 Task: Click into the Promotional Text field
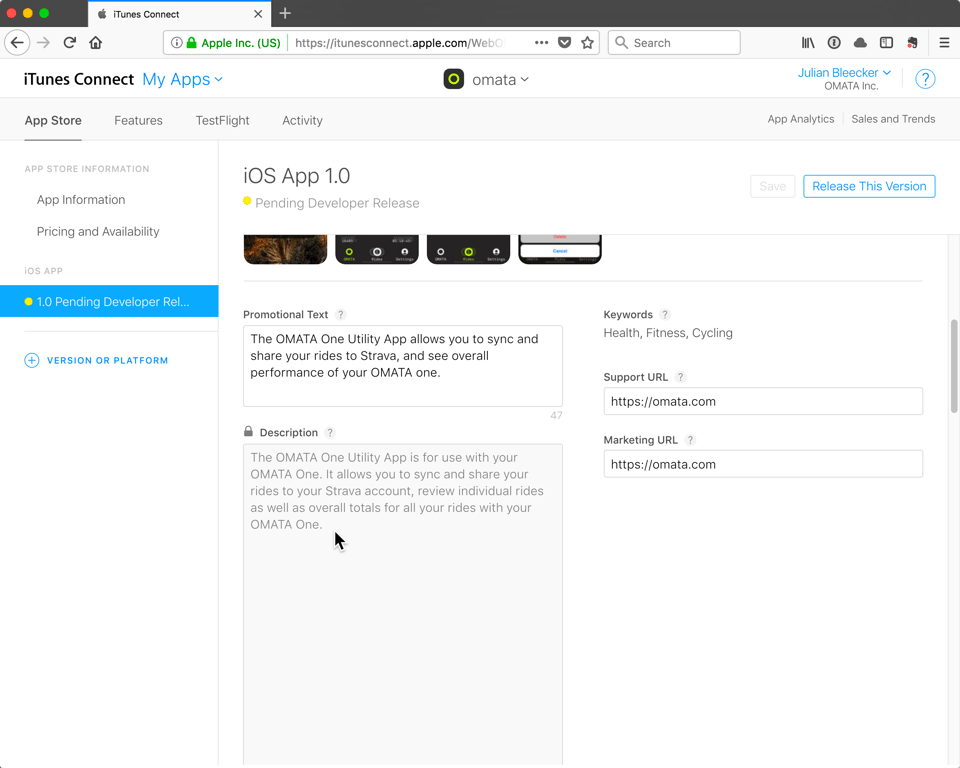point(403,366)
